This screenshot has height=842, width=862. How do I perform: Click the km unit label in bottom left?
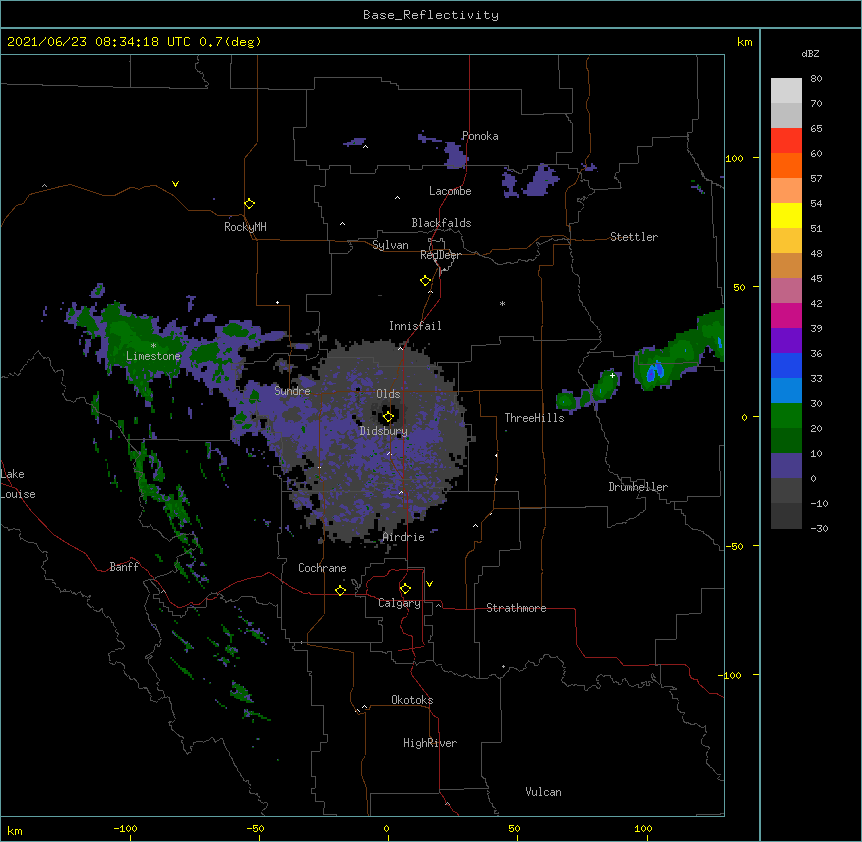tap(15, 831)
